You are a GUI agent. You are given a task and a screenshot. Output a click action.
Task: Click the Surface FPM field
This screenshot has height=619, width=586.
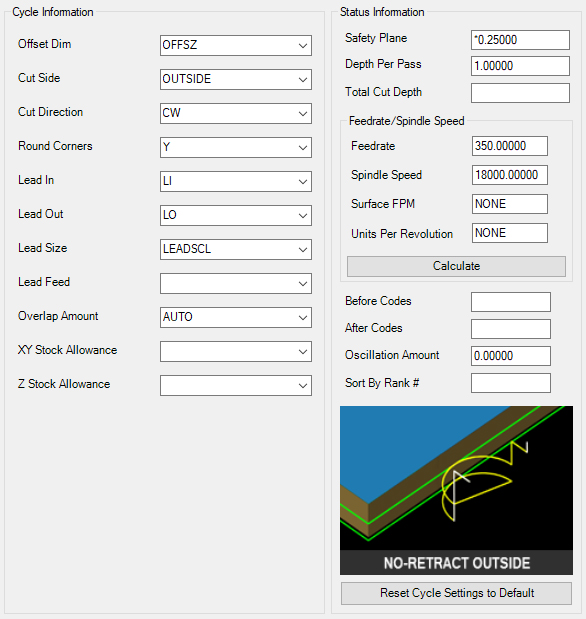coord(509,204)
